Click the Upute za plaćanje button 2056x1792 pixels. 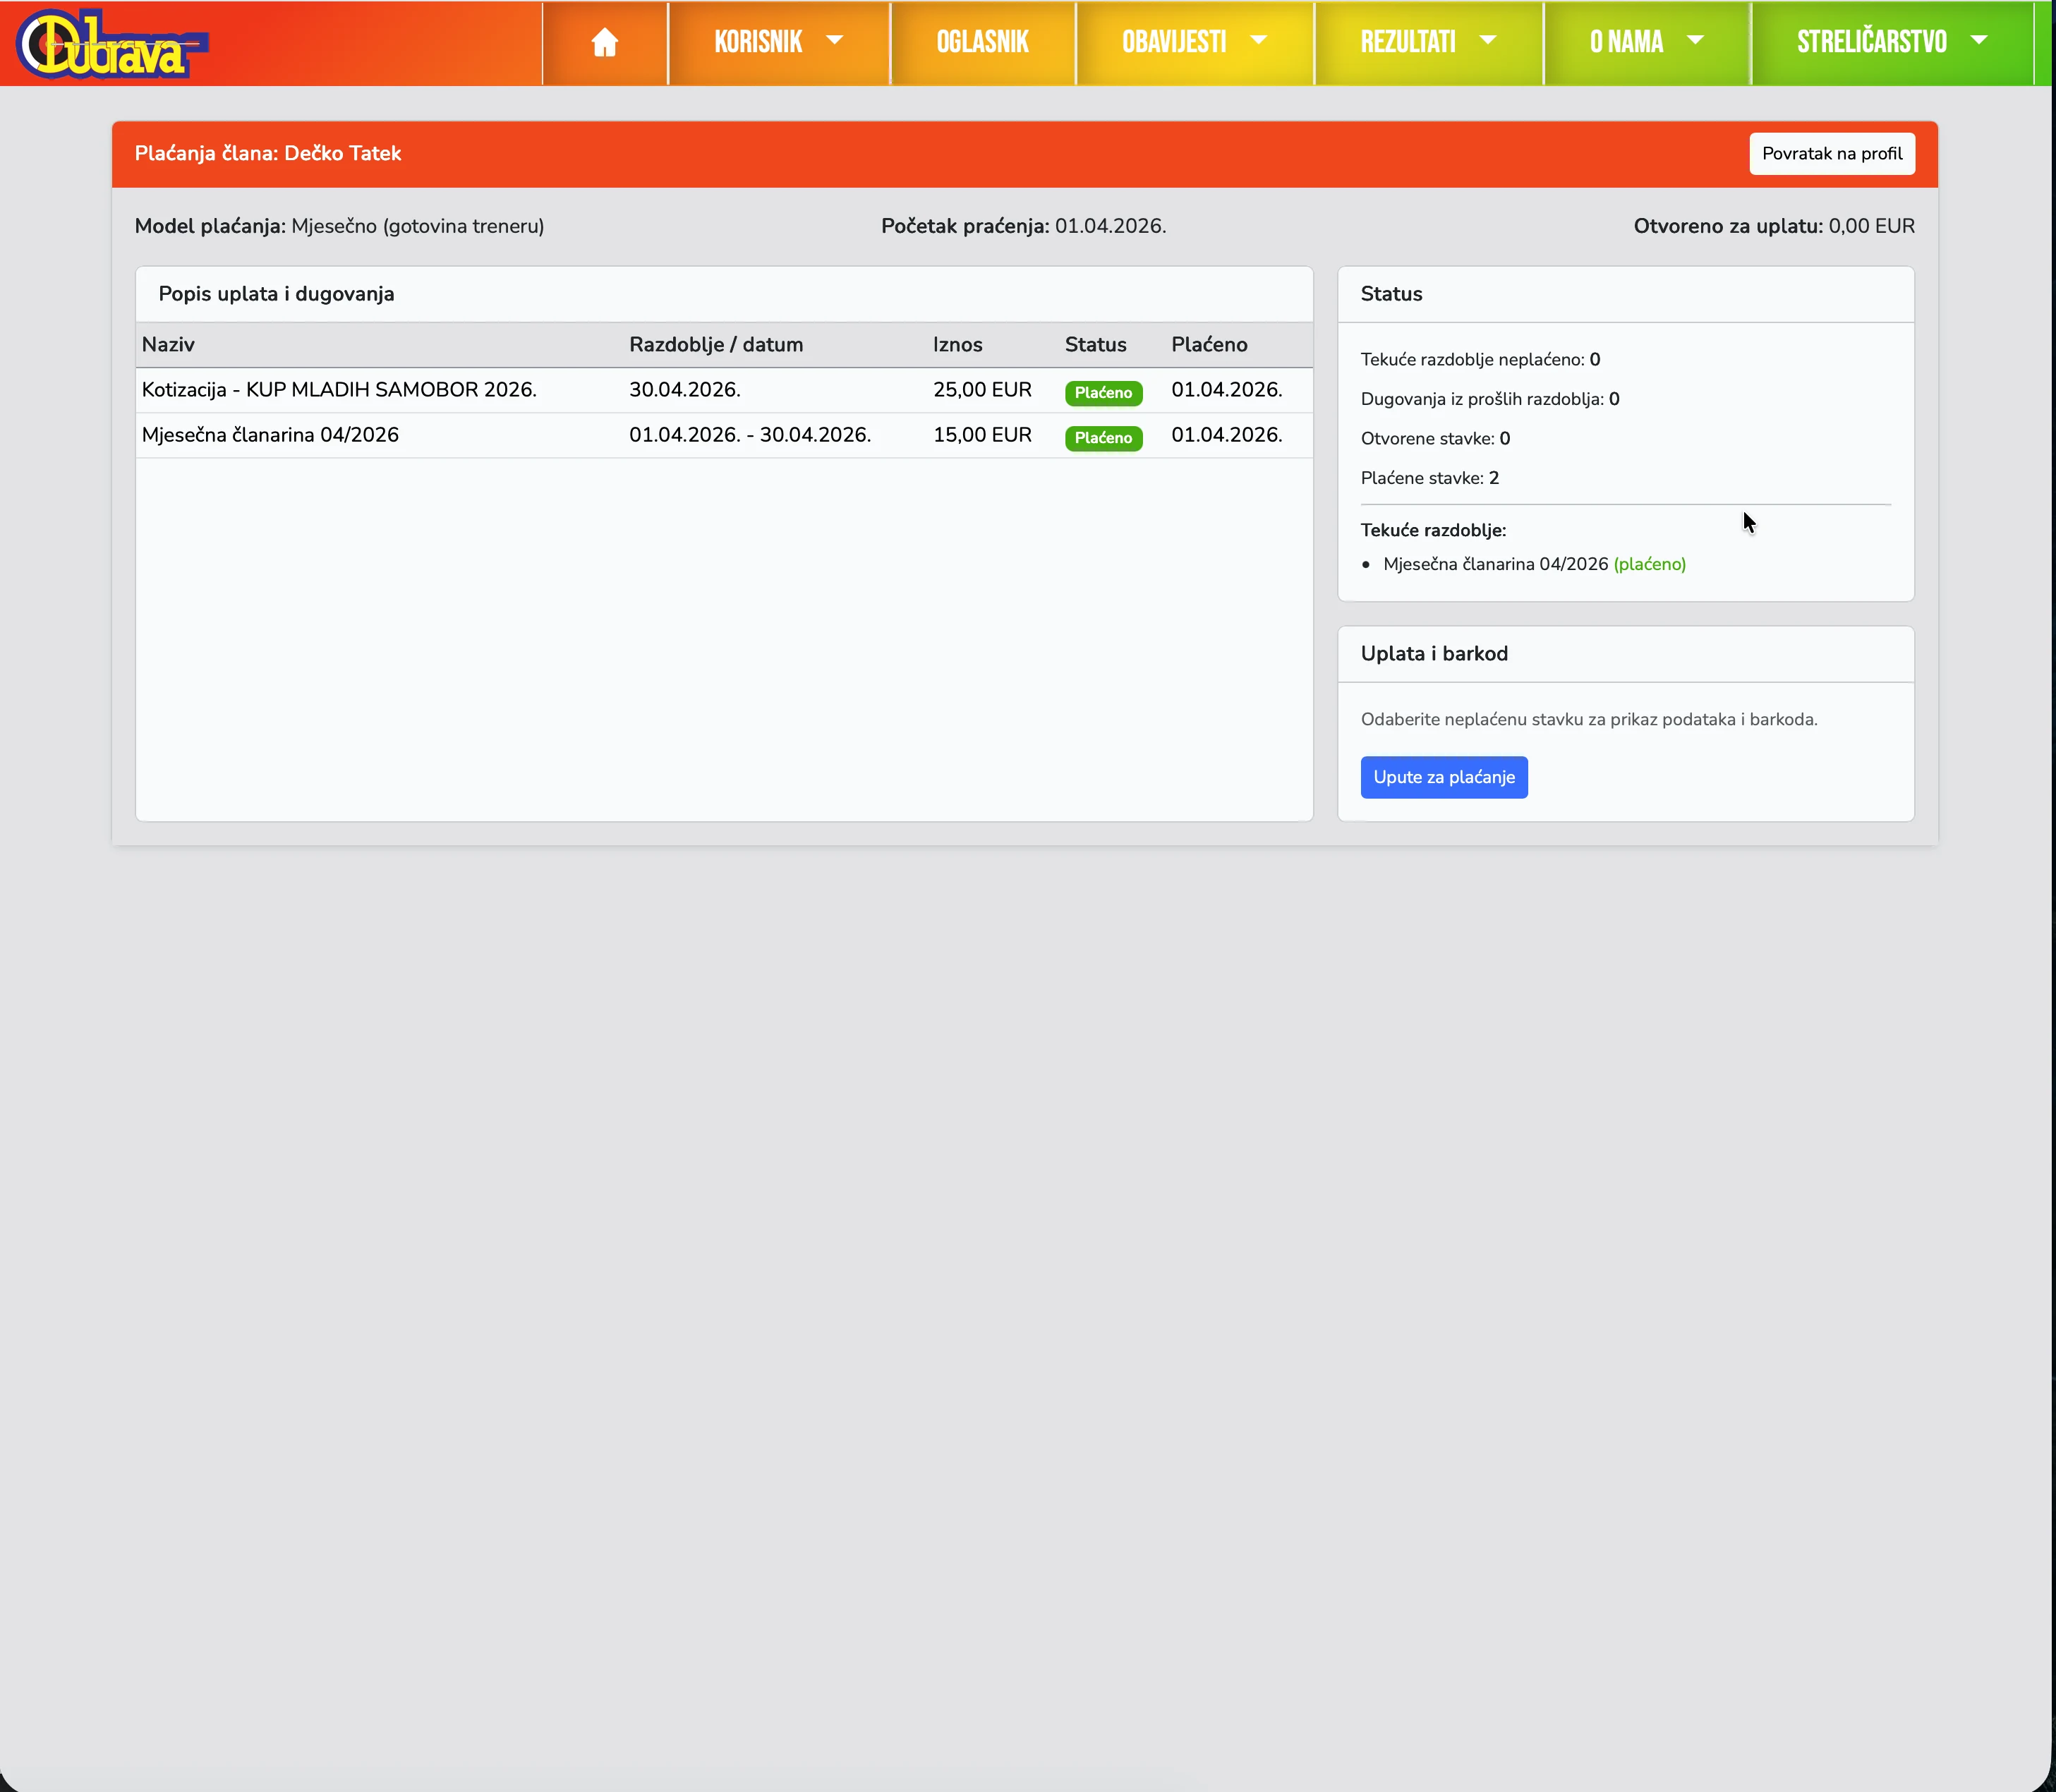pos(1443,777)
